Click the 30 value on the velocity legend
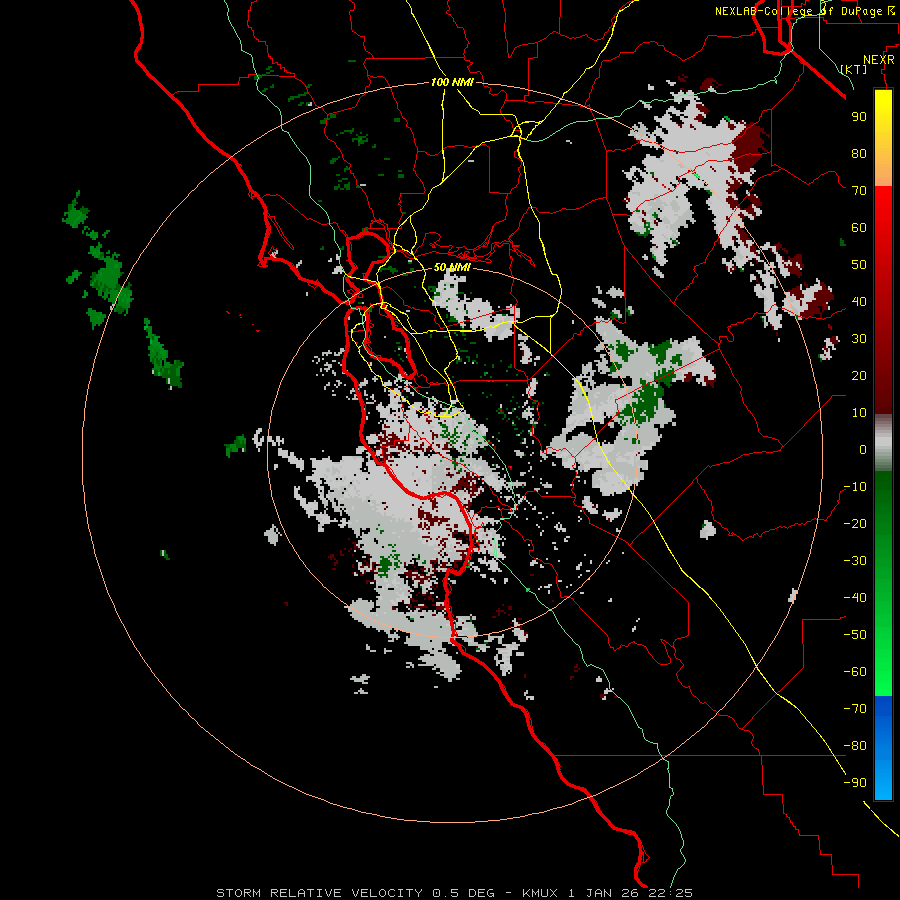900x900 pixels. click(x=859, y=339)
